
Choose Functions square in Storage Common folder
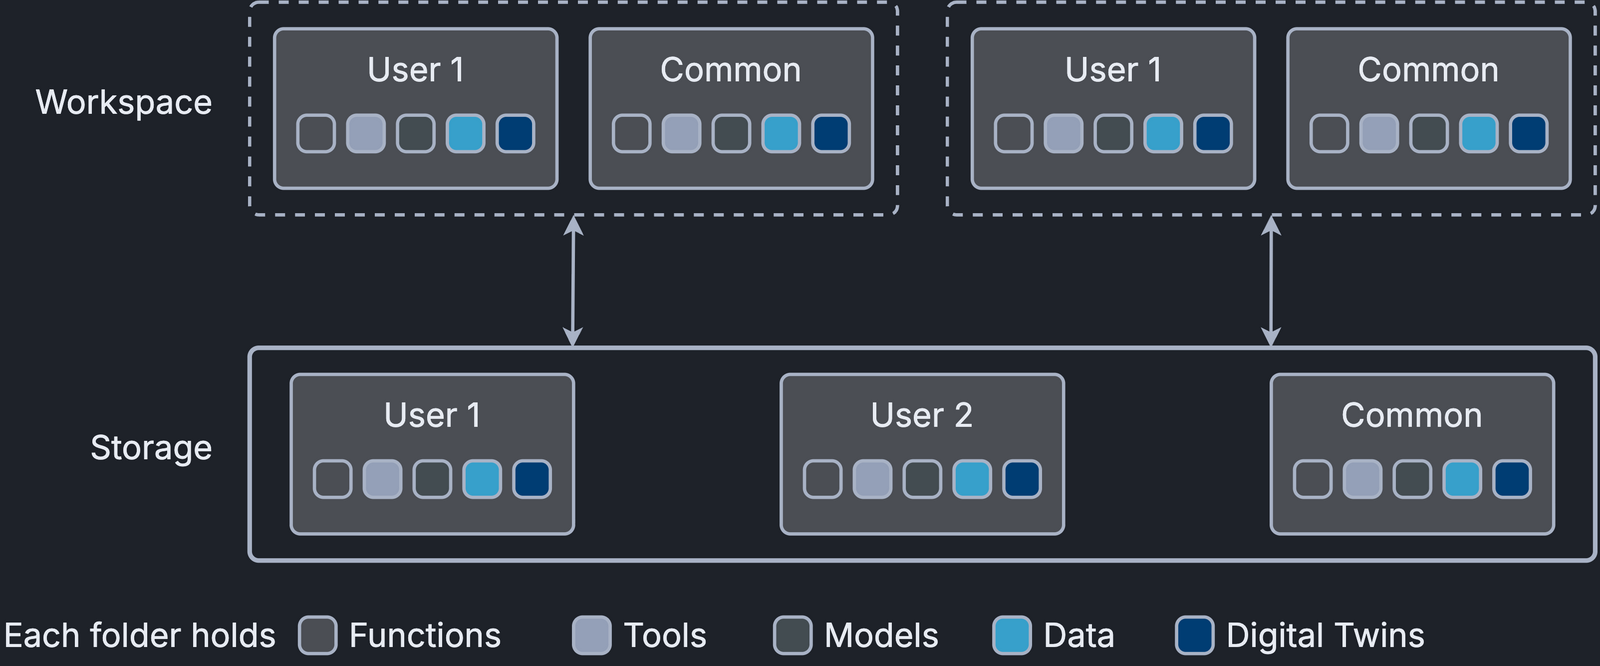tap(1313, 479)
